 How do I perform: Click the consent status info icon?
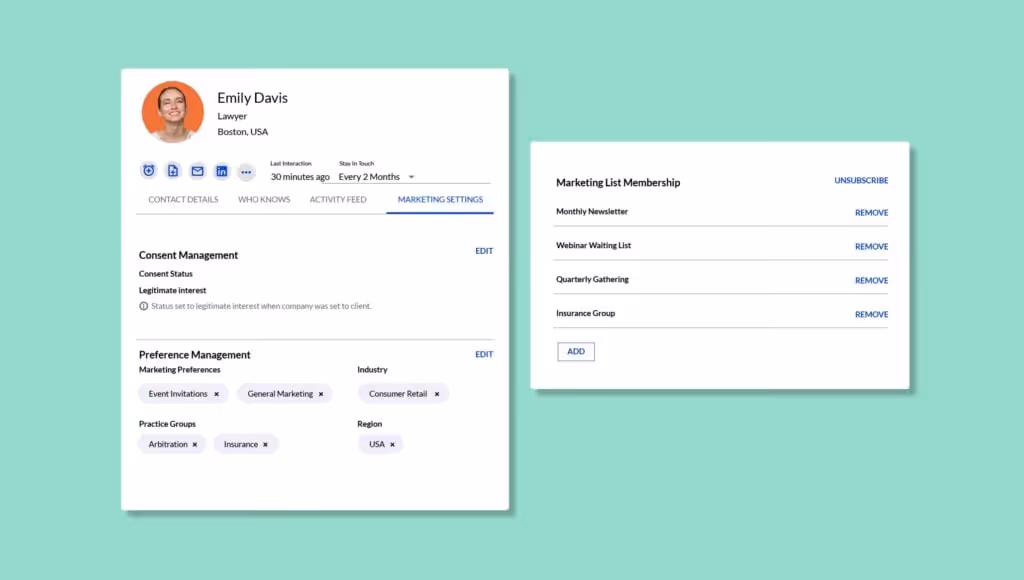pos(144,306)
